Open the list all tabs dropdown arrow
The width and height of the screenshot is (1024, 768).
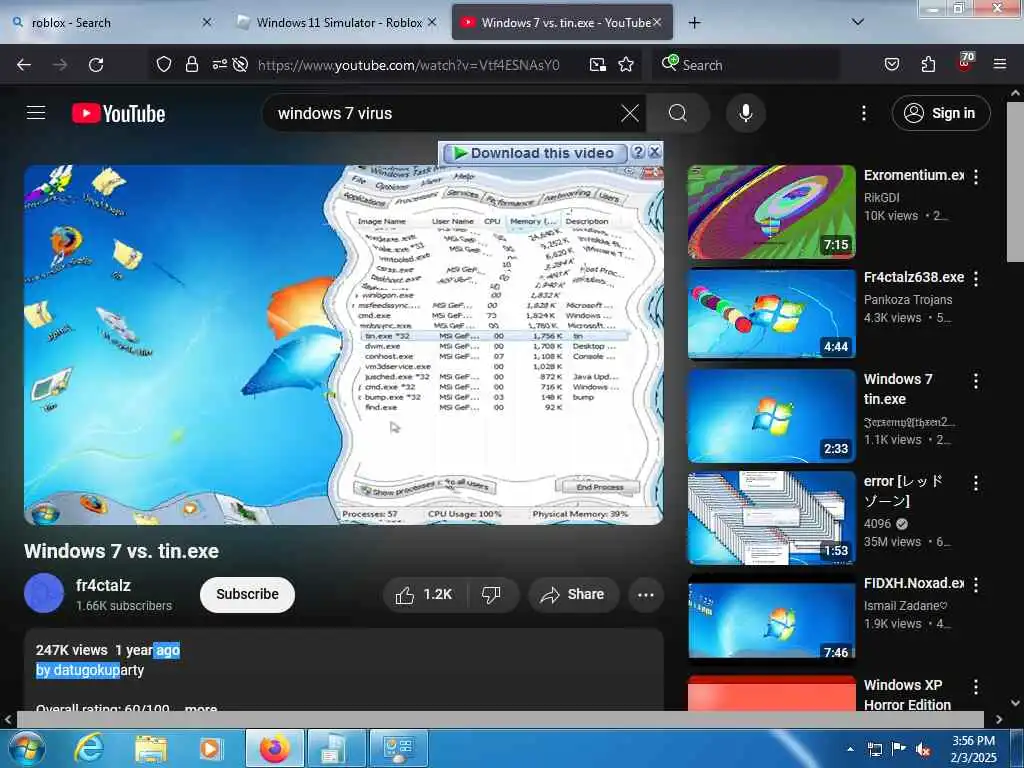(x=857, y=22)
